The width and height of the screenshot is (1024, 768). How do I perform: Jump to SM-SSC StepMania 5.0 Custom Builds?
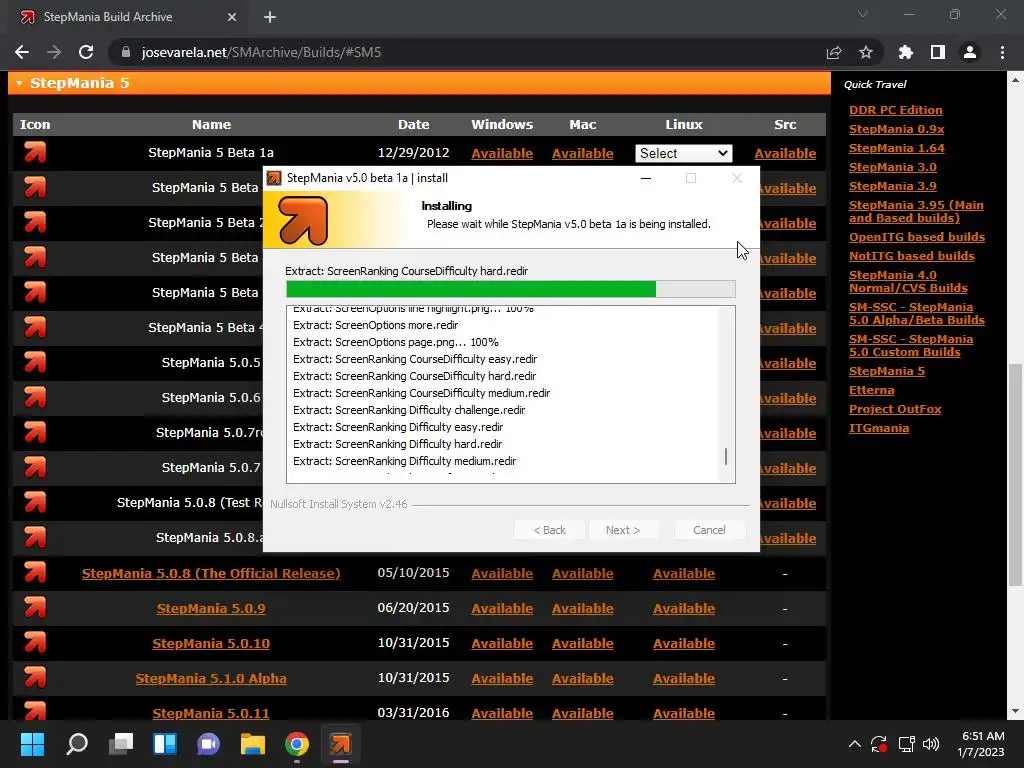(910, 345)
